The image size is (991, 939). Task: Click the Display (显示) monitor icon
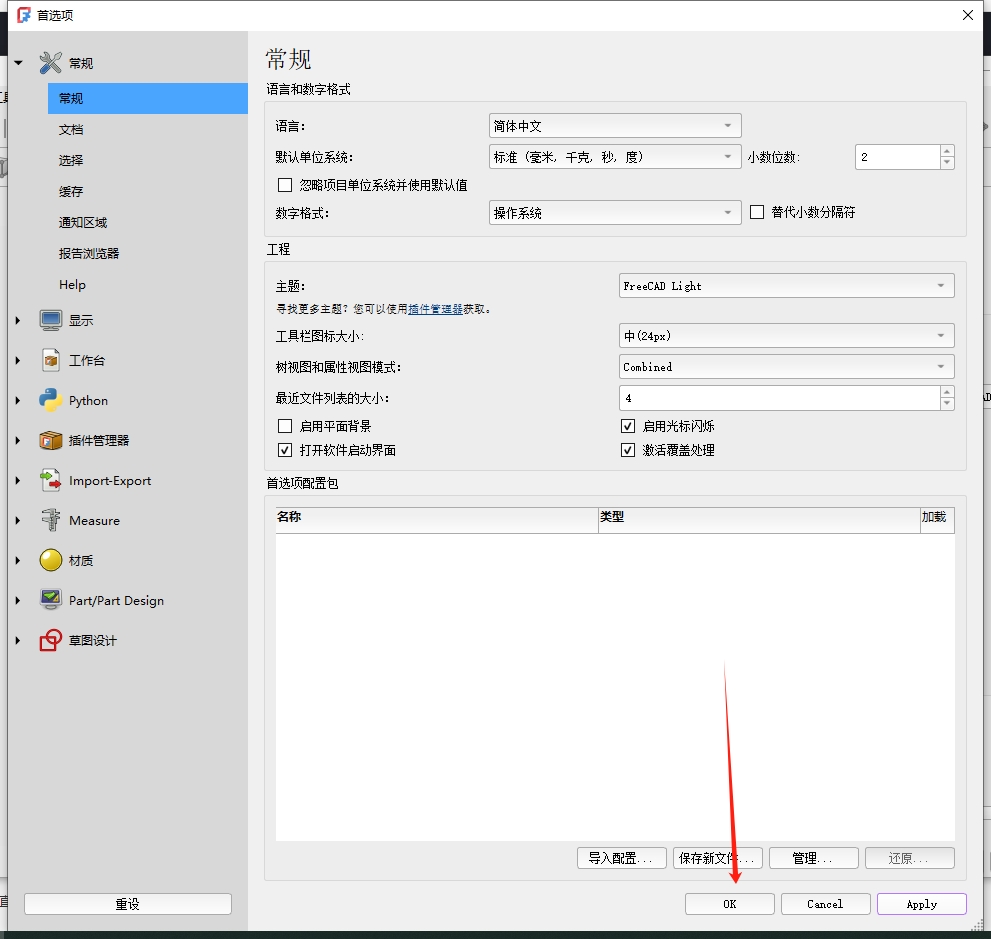click(x=51, y=320)
